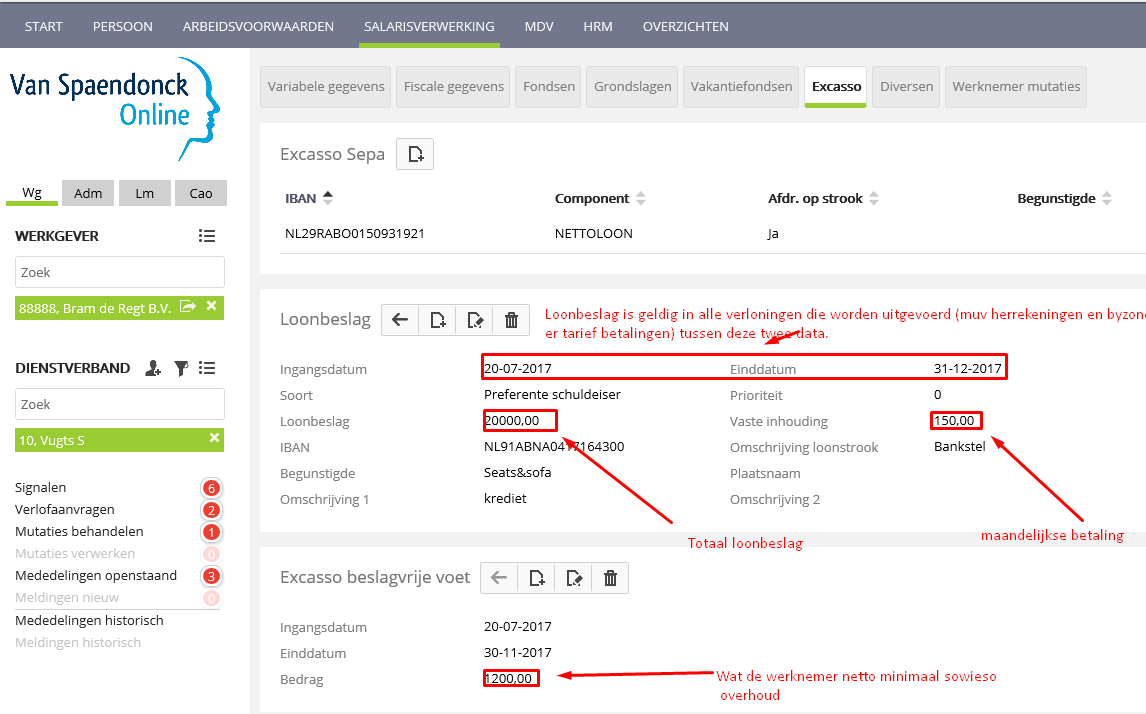Edit the Loonbeslag entry
This screenshot has height=714, width=1146.
point(474,319)
